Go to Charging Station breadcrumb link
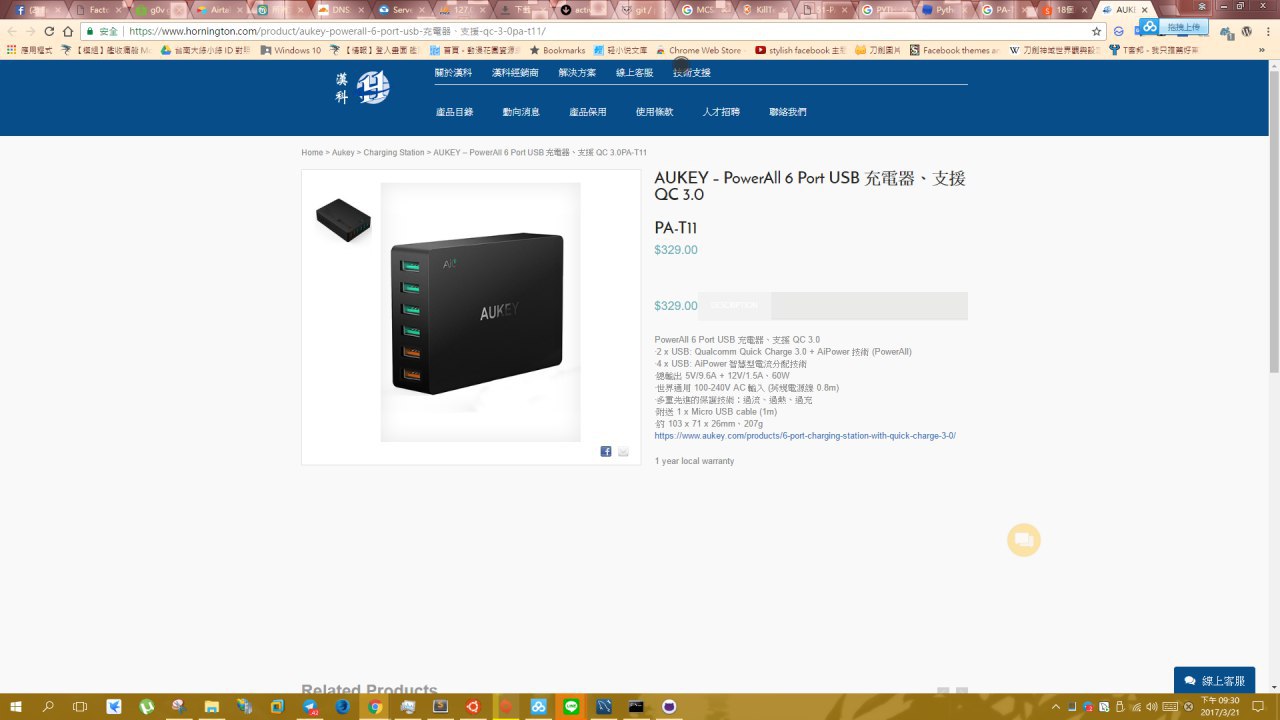1280x720 pixels. pos(394,153)
